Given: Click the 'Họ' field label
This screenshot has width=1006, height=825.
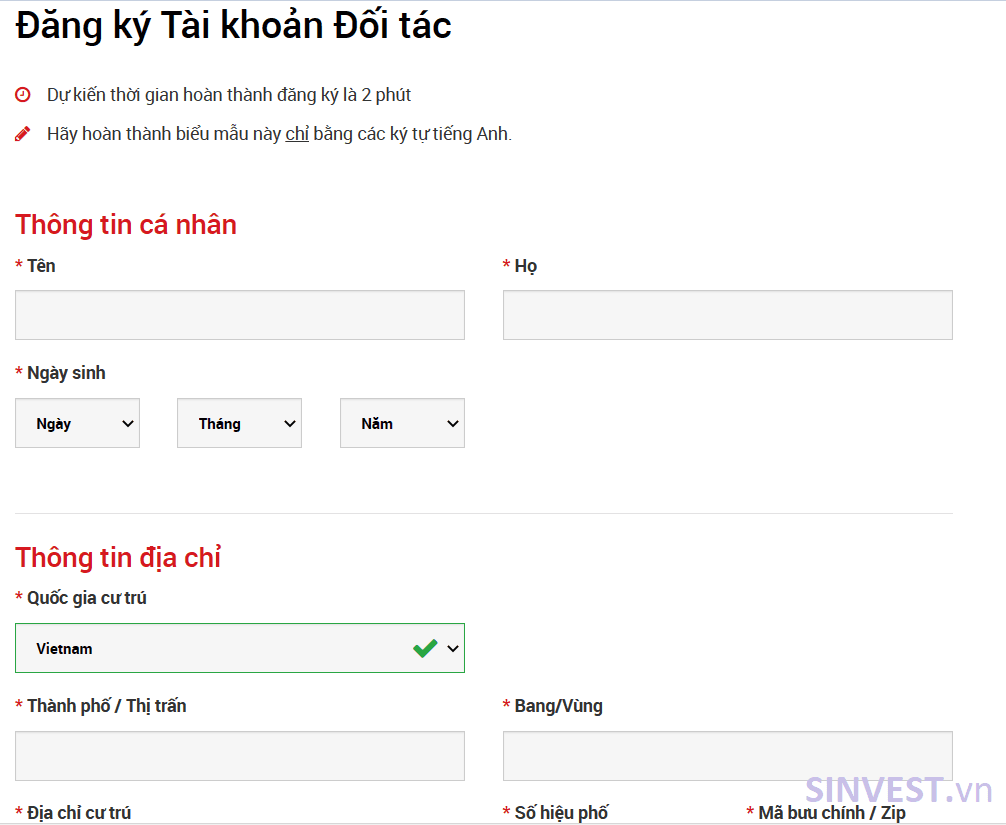Looking at the screenshot, I should (526, 266).
